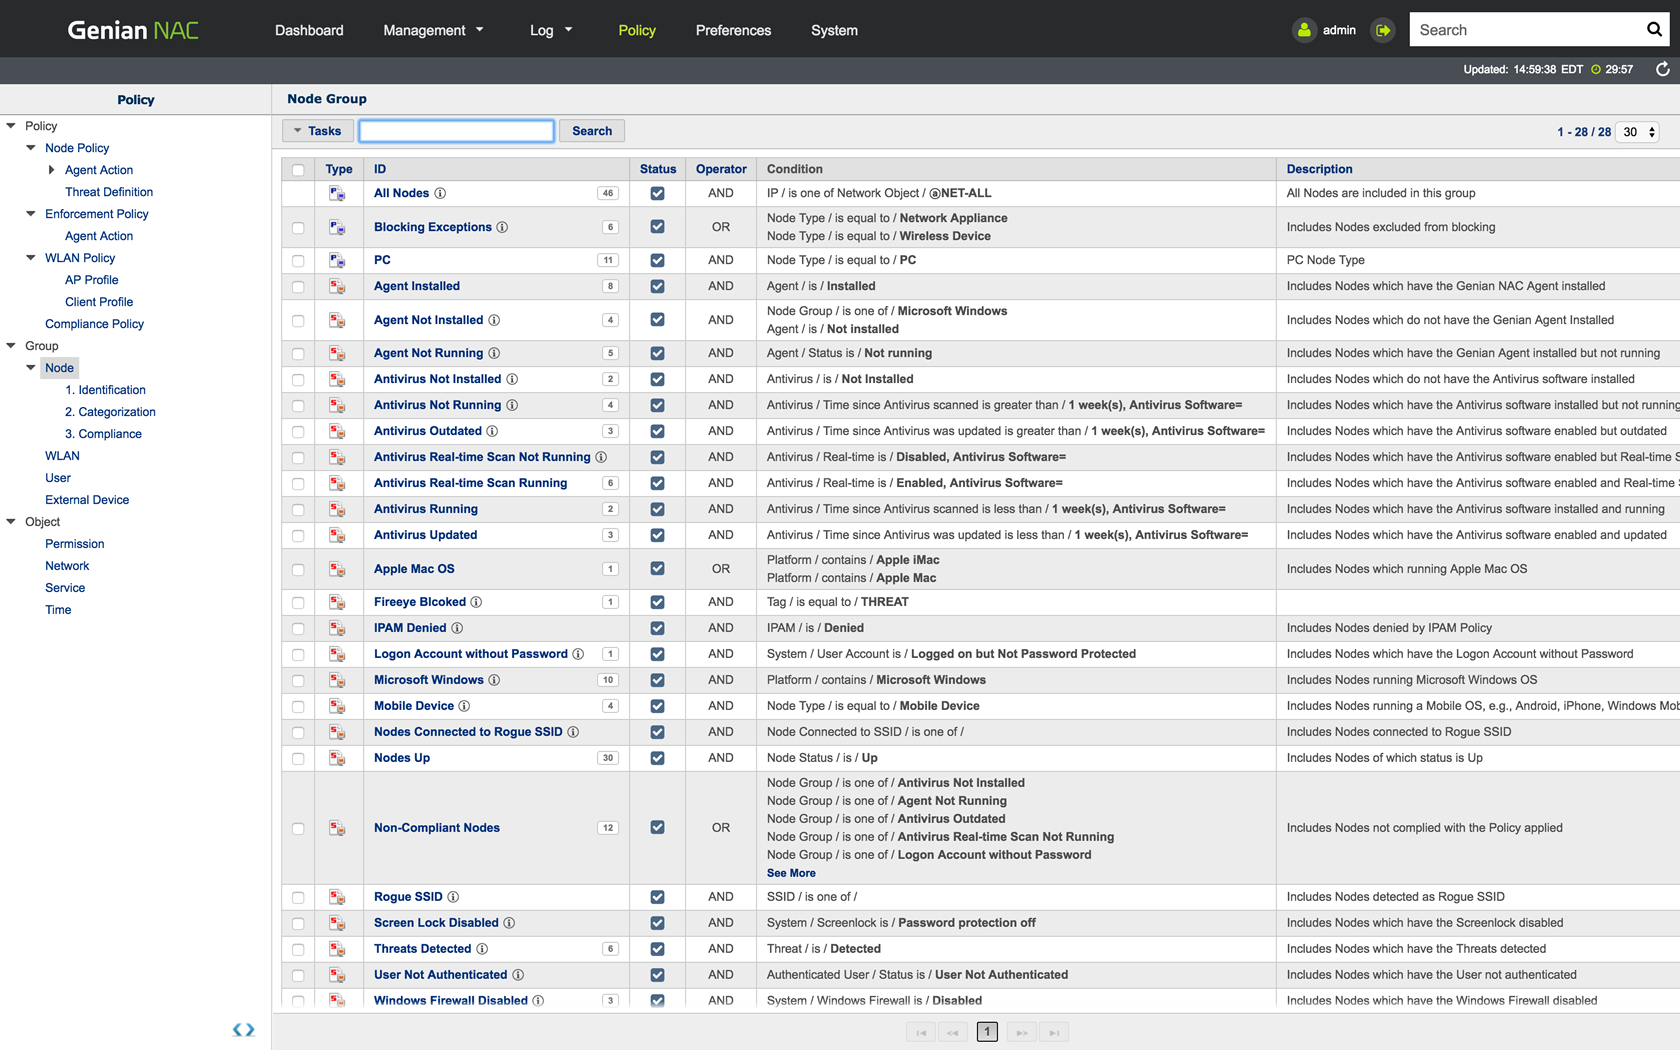Go to the Dashboard menu item

coord(309,30)
